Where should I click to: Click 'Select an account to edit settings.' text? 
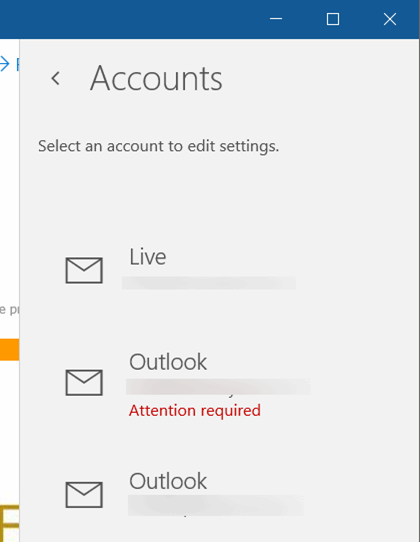coord(158,146)
